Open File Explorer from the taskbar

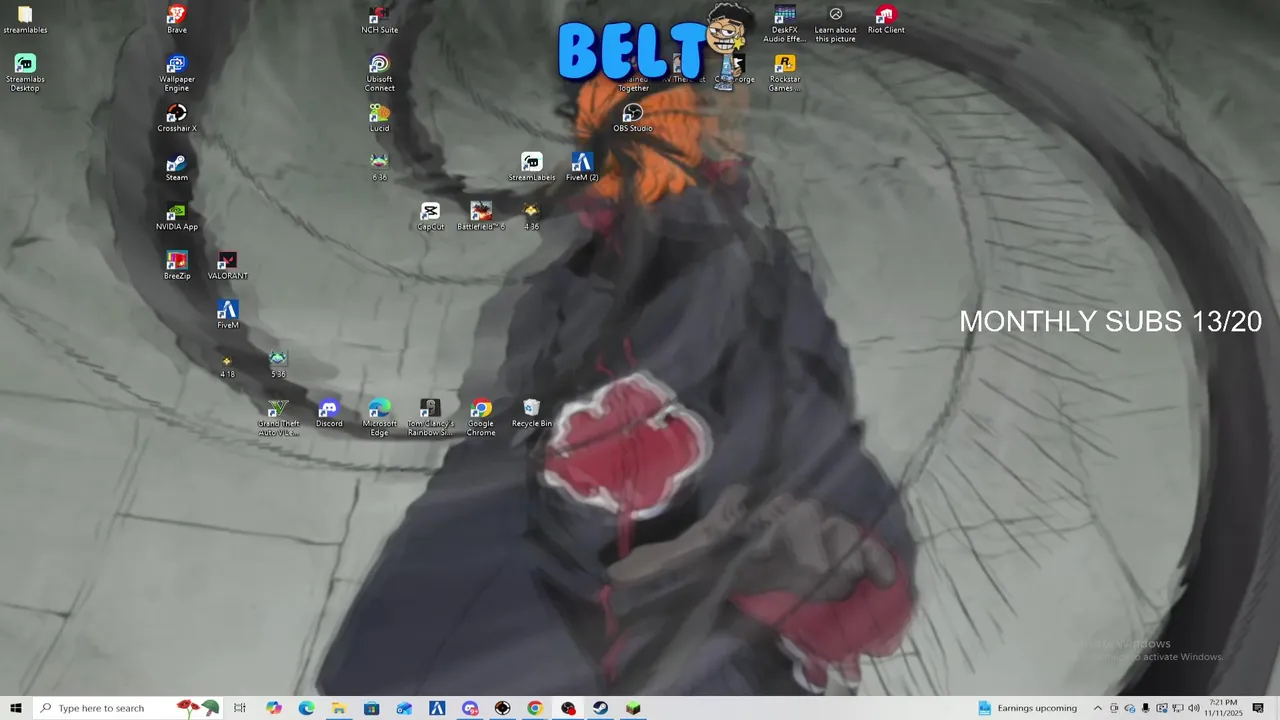coord(339,708)
